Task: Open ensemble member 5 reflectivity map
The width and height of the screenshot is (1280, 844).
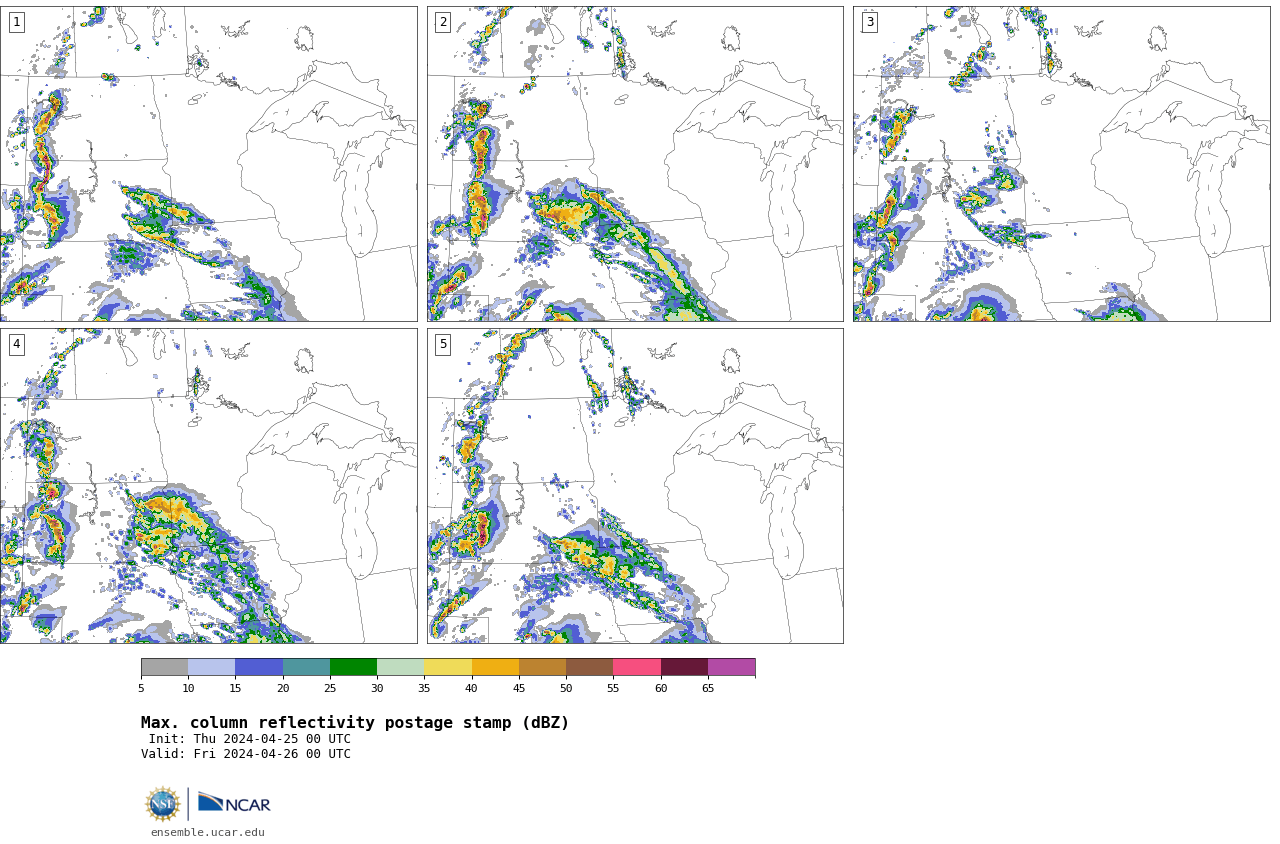Action: 635,486
